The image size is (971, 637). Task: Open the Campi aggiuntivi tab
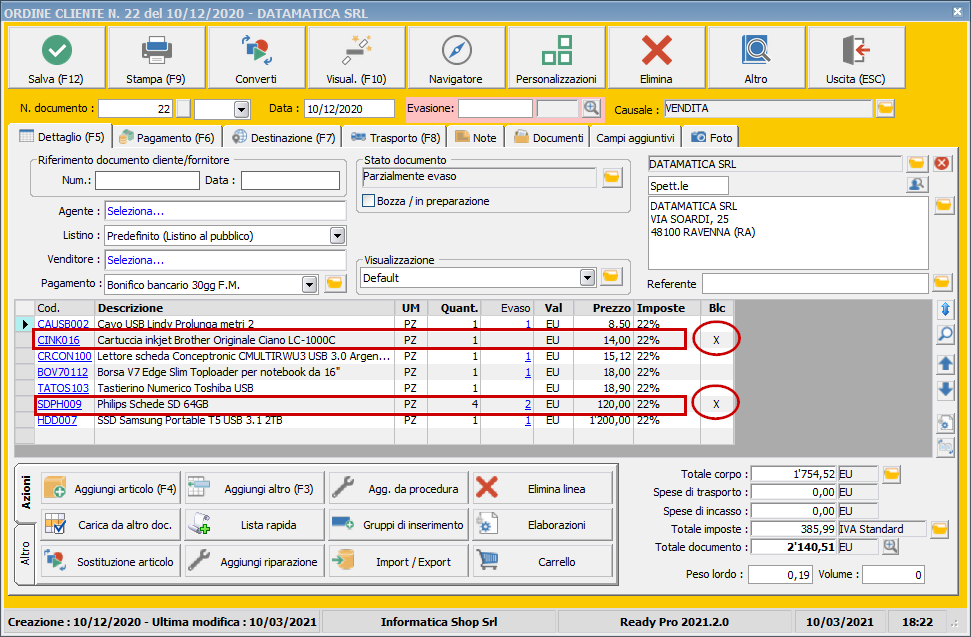click(635, 137)
